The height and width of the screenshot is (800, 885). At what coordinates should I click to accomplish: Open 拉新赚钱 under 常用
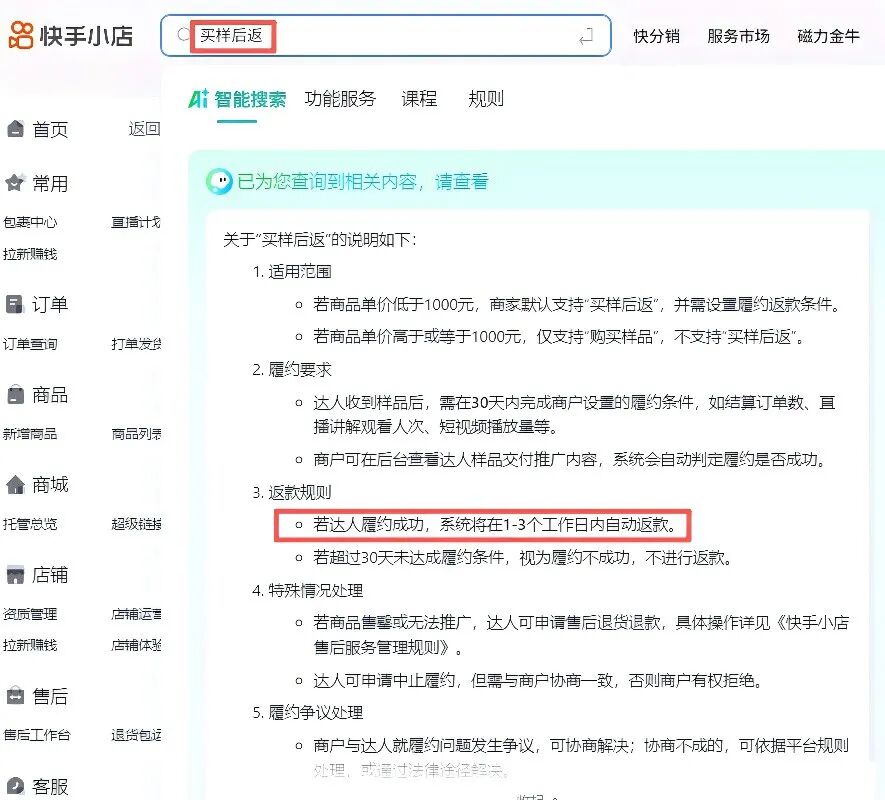pos(30,254)
